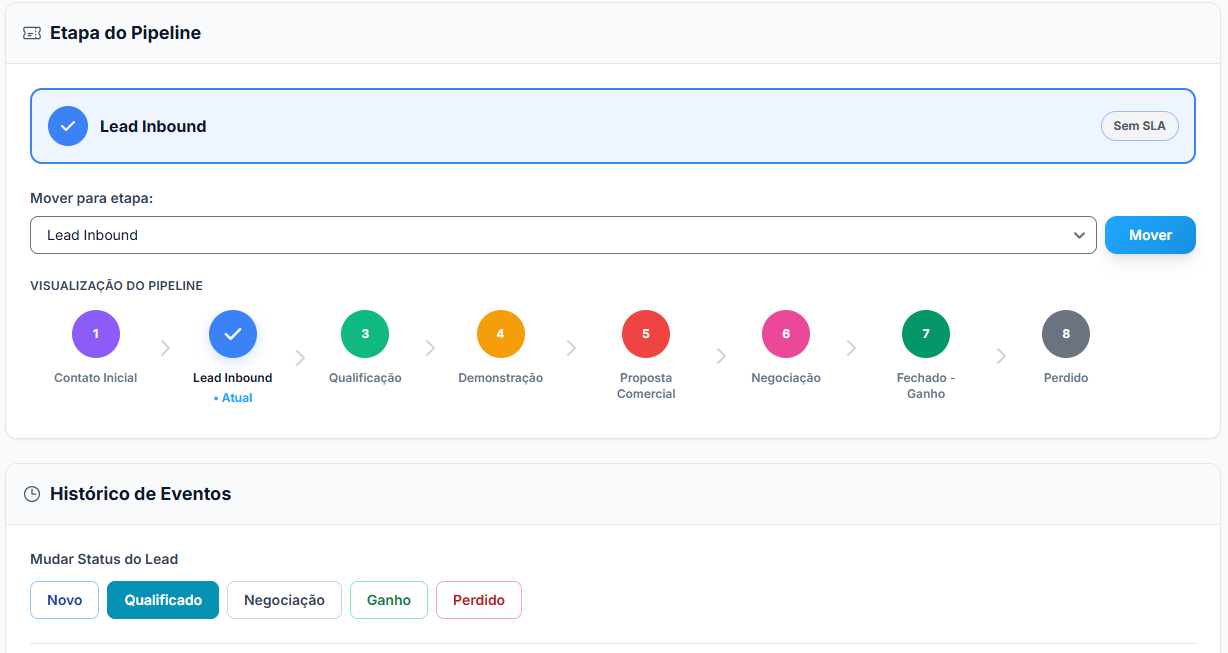
Task: Click chevron arrow after Lead Inbound stage
Action: tap(300, 358)
